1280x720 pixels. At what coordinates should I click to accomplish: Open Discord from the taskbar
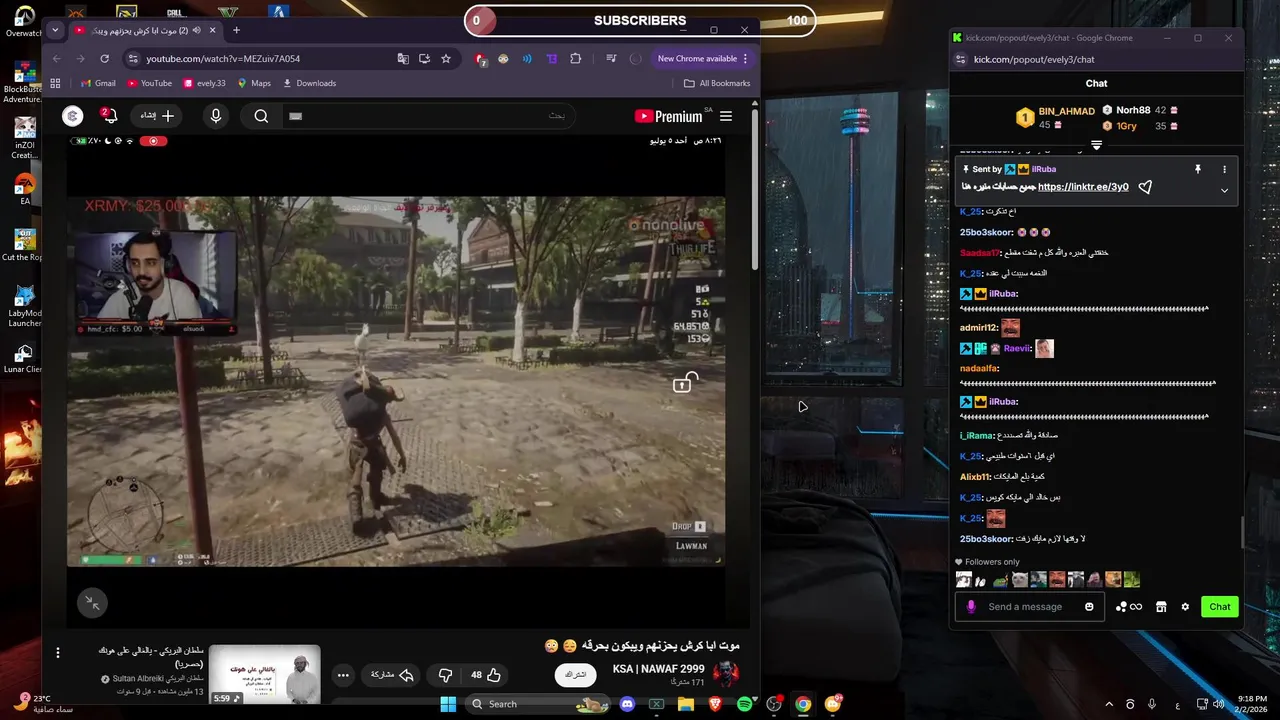coord(627,704)
